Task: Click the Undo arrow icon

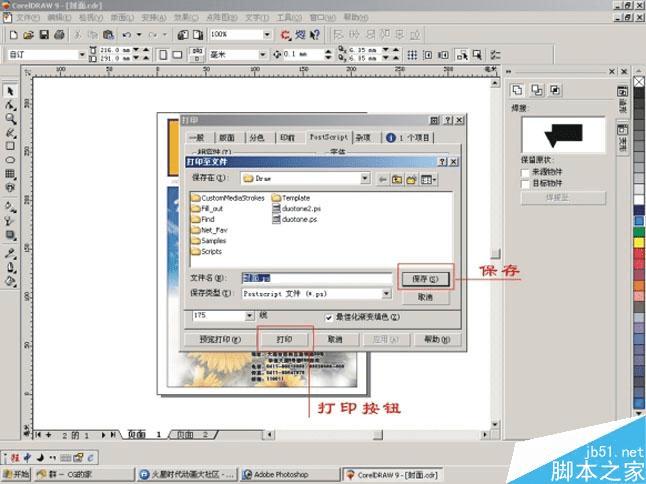Action: pos(127,35)
